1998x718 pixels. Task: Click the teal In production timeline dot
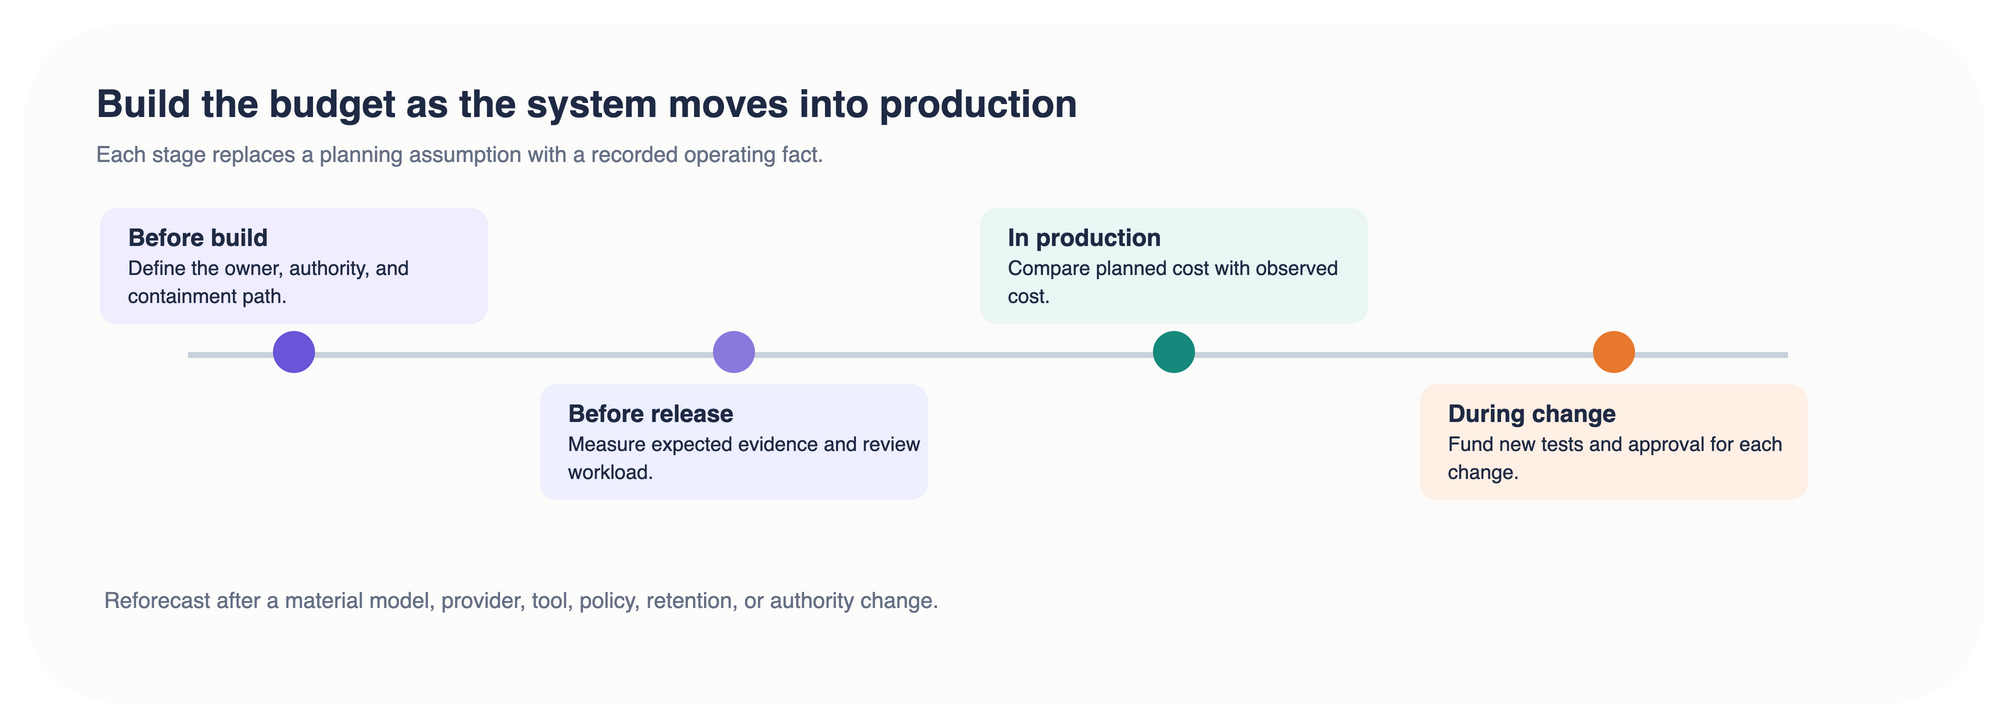(x=1174, y=352)
